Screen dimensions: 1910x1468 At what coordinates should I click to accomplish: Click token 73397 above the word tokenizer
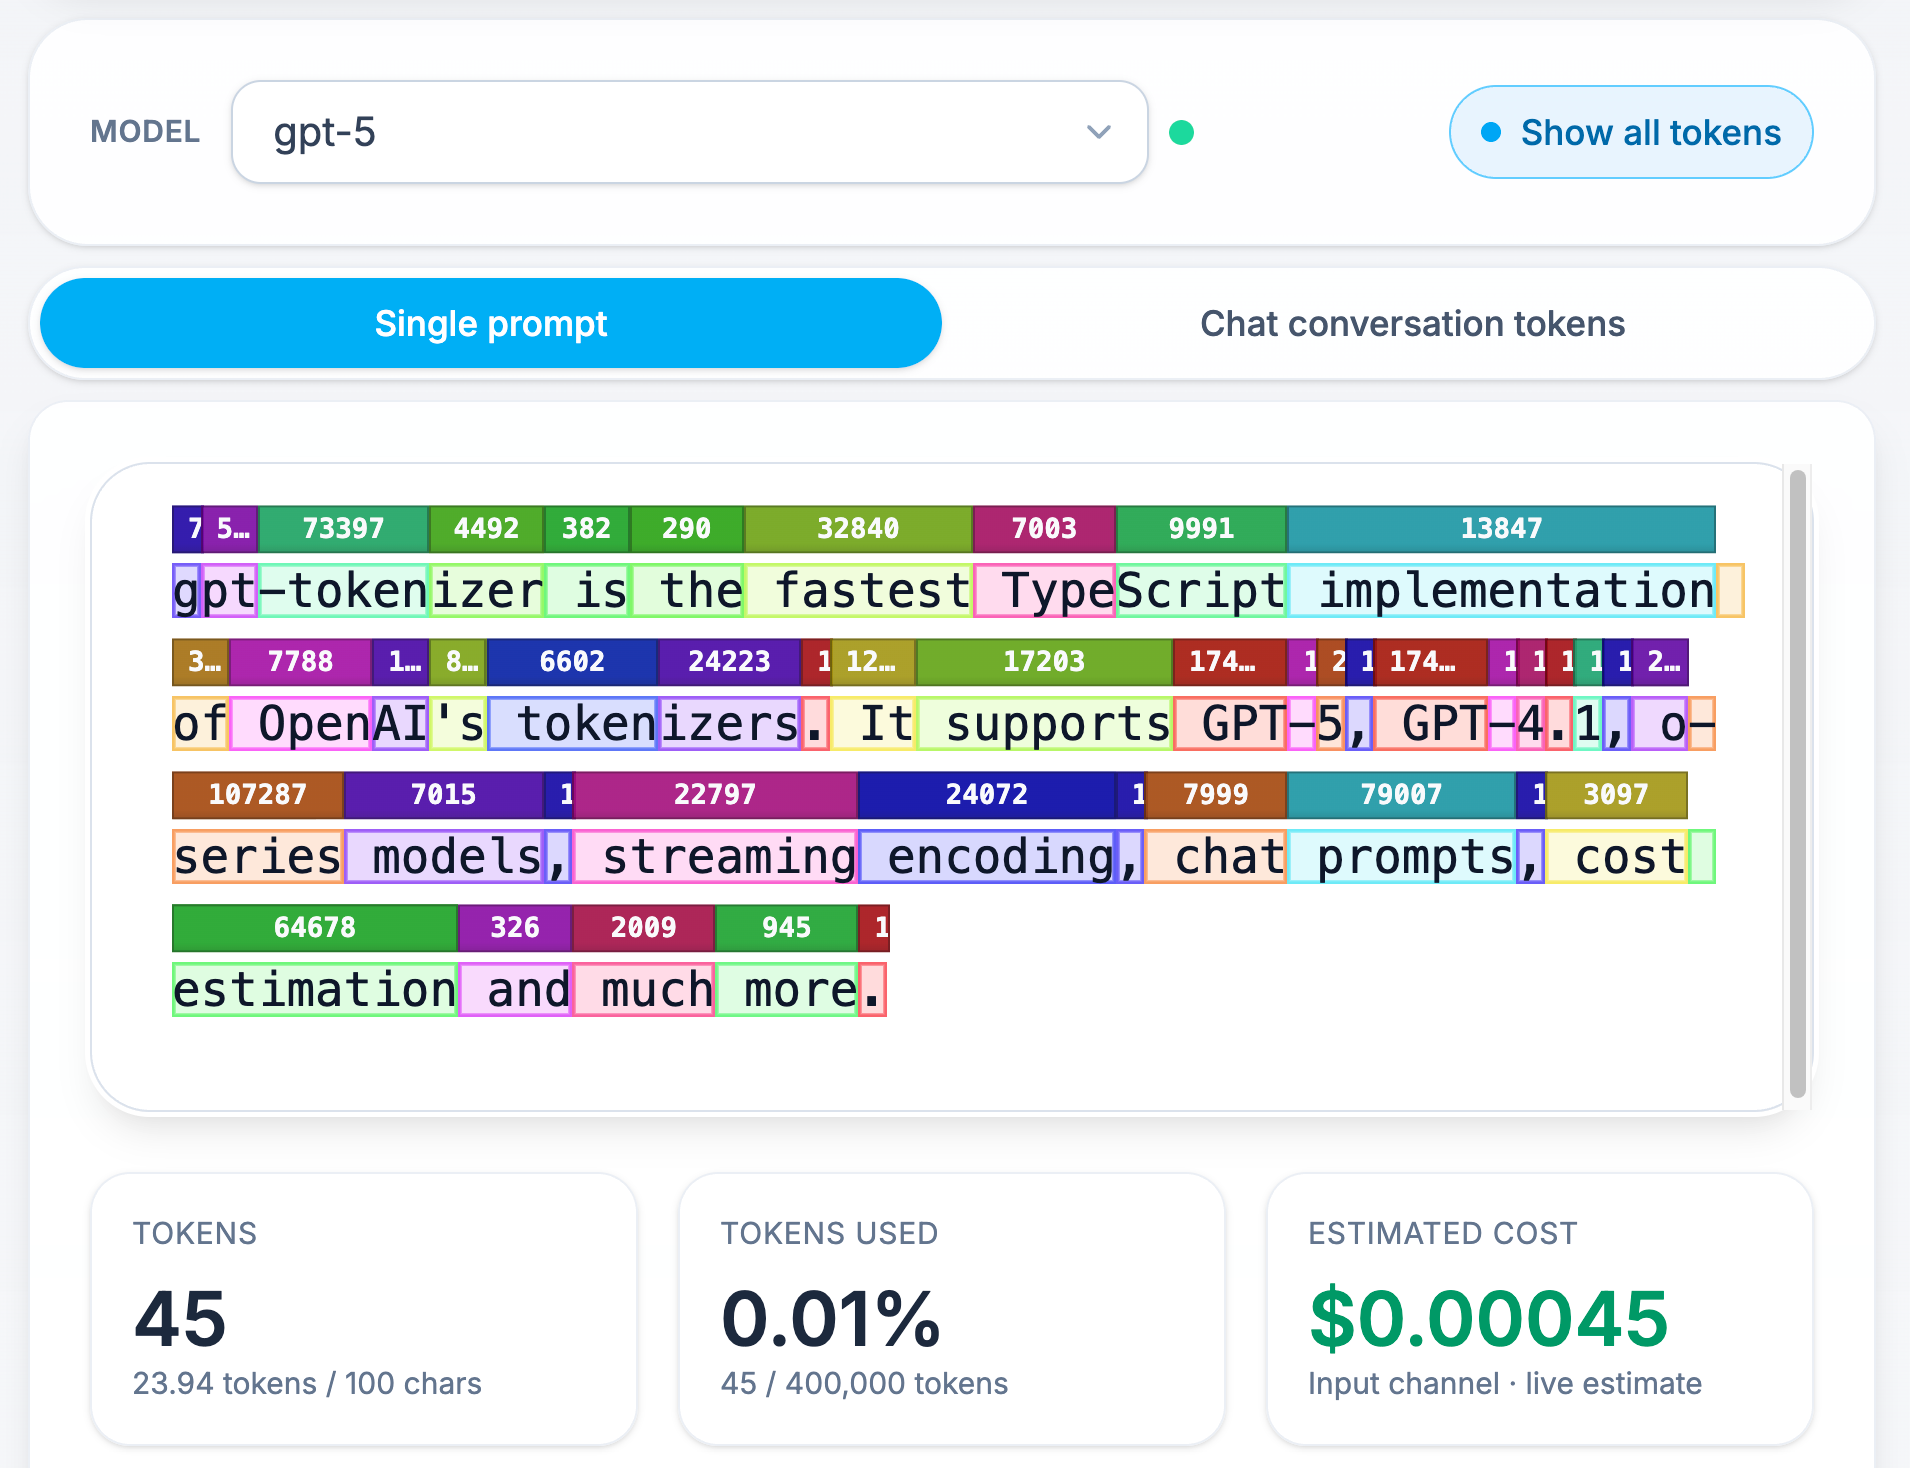pos(342,529)
